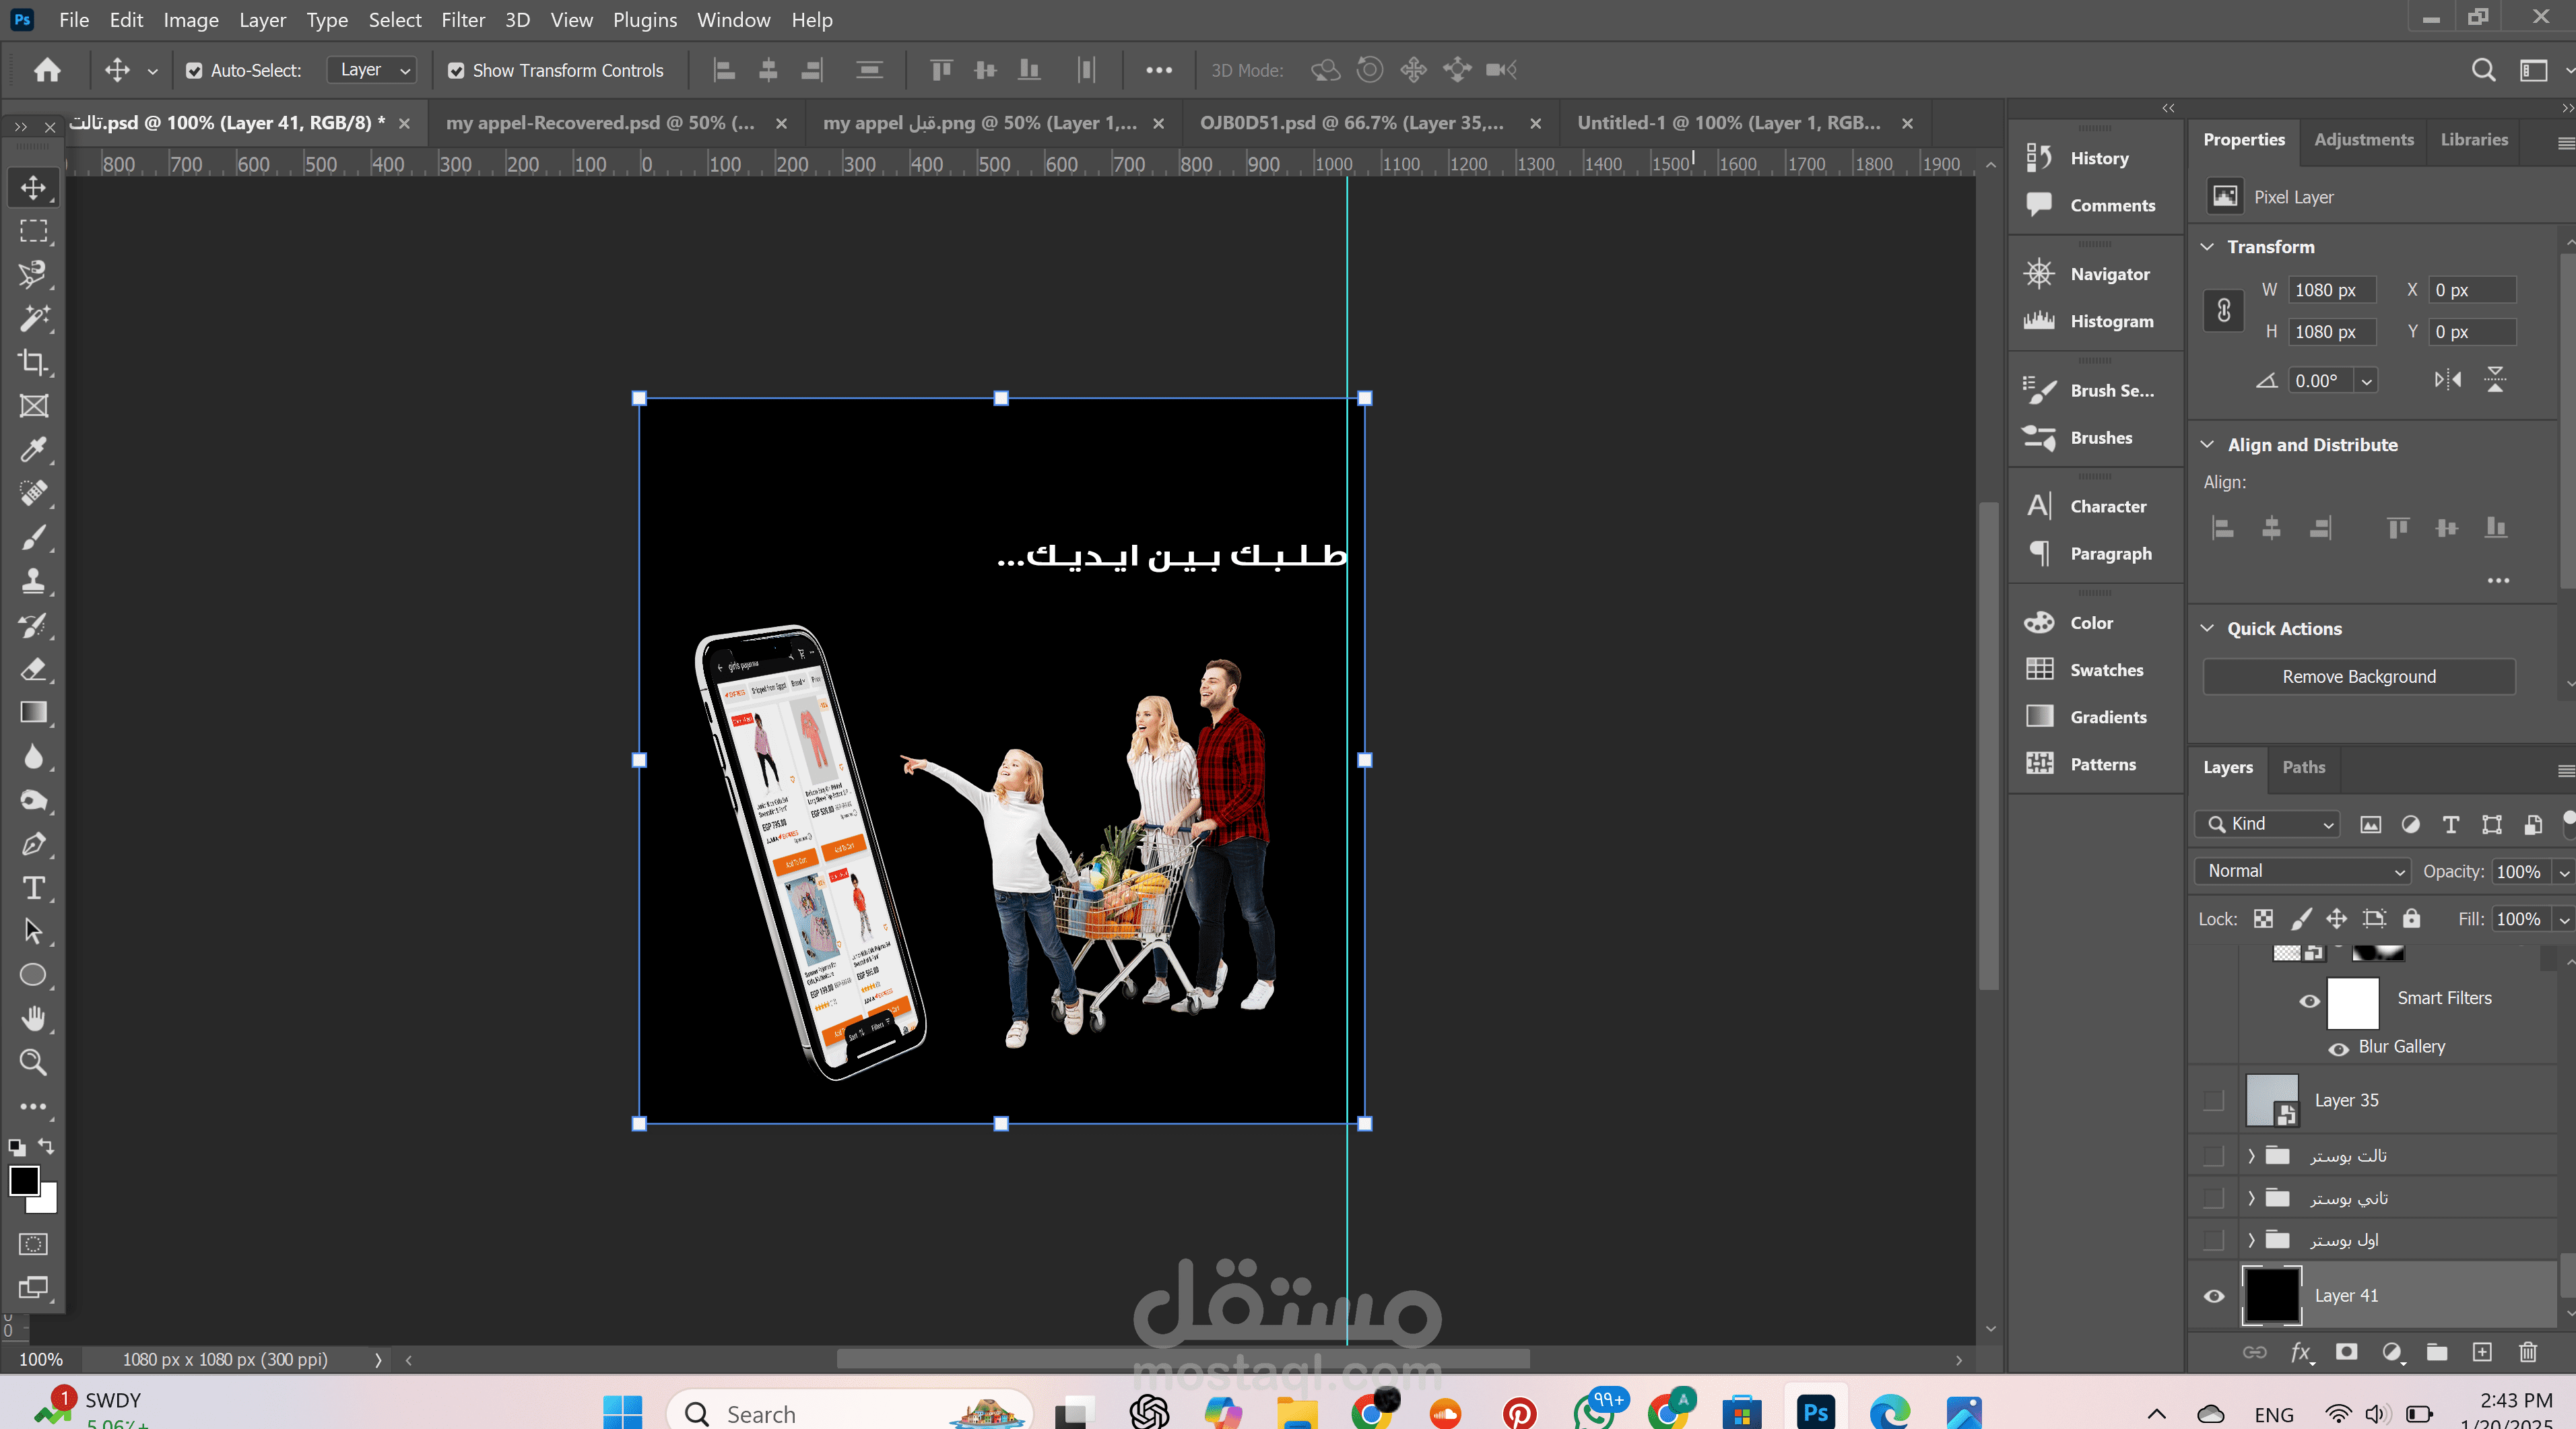Select the Horizontal Type tool
Viewport: 2576px width, 1429px height.
pos(33,888)
